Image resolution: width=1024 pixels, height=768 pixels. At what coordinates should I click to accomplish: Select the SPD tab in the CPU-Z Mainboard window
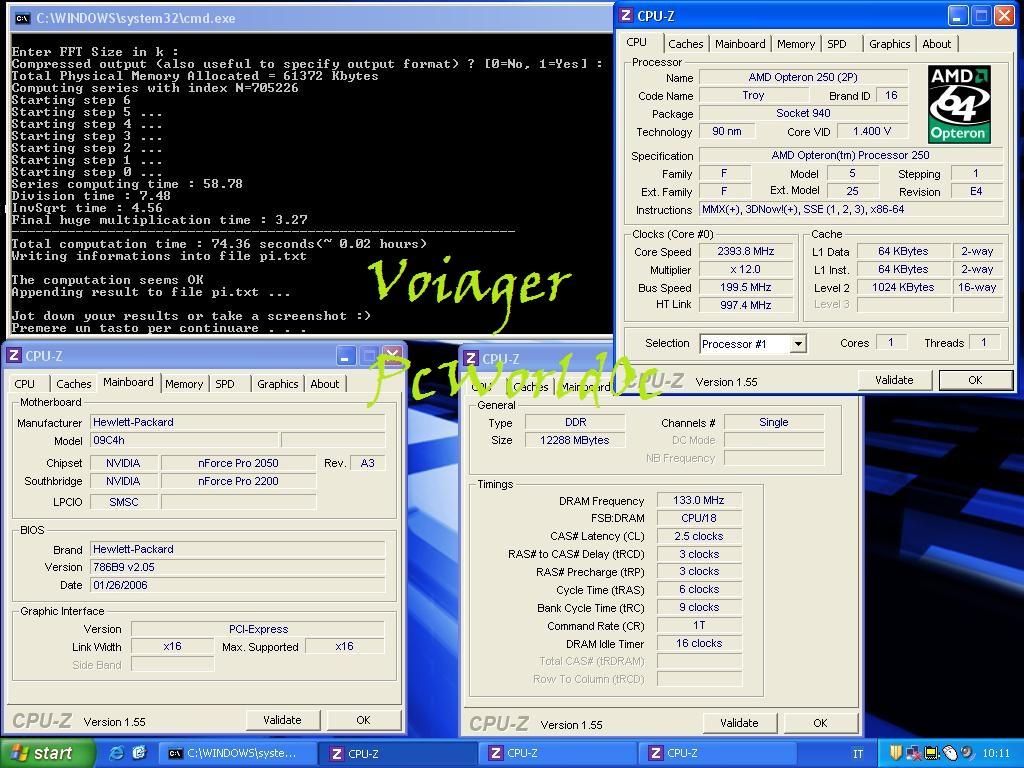tap(225, 384)
